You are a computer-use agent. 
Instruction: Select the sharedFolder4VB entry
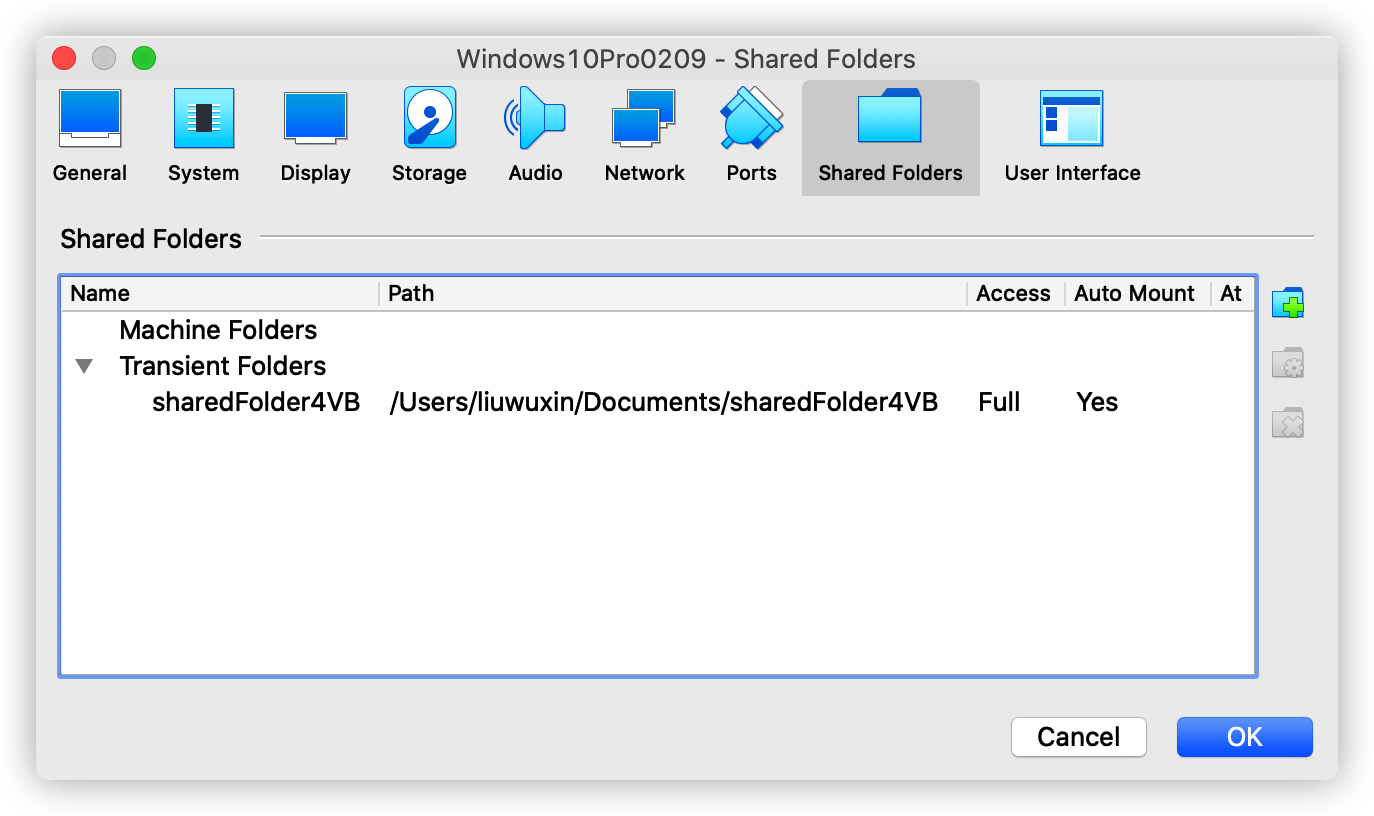255,403
